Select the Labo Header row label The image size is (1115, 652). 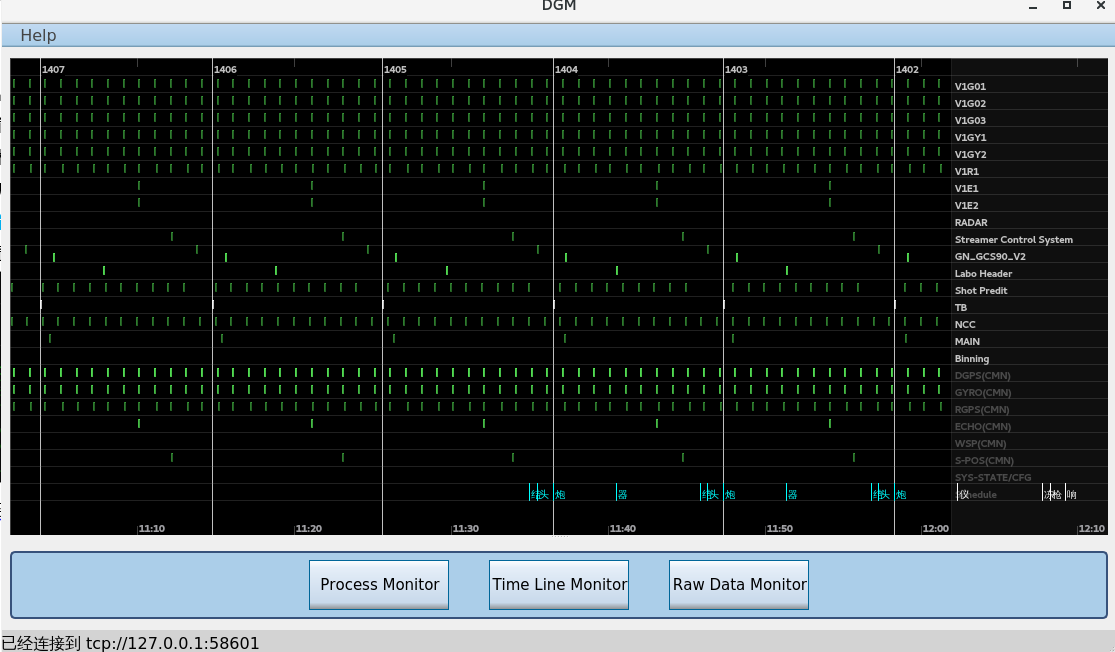[x=983, y=274]
